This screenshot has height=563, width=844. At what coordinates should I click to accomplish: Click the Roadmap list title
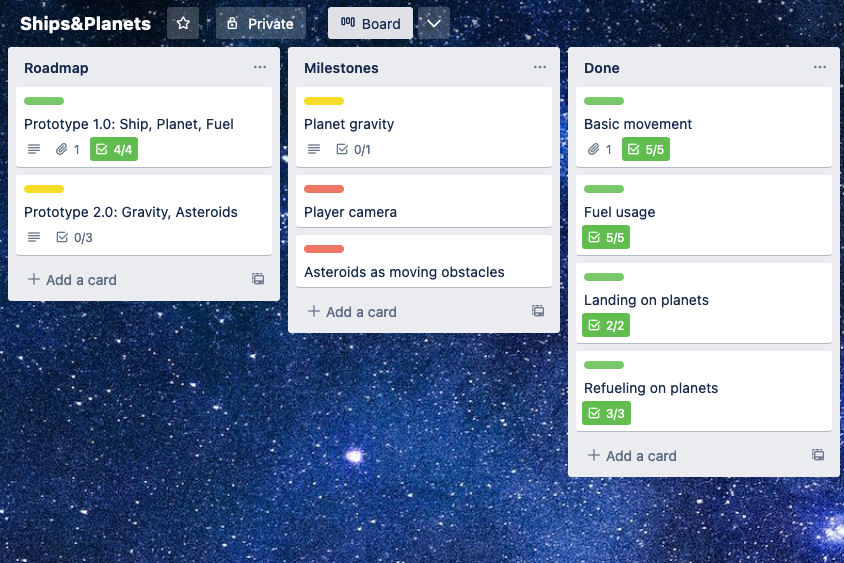(57, 68)
